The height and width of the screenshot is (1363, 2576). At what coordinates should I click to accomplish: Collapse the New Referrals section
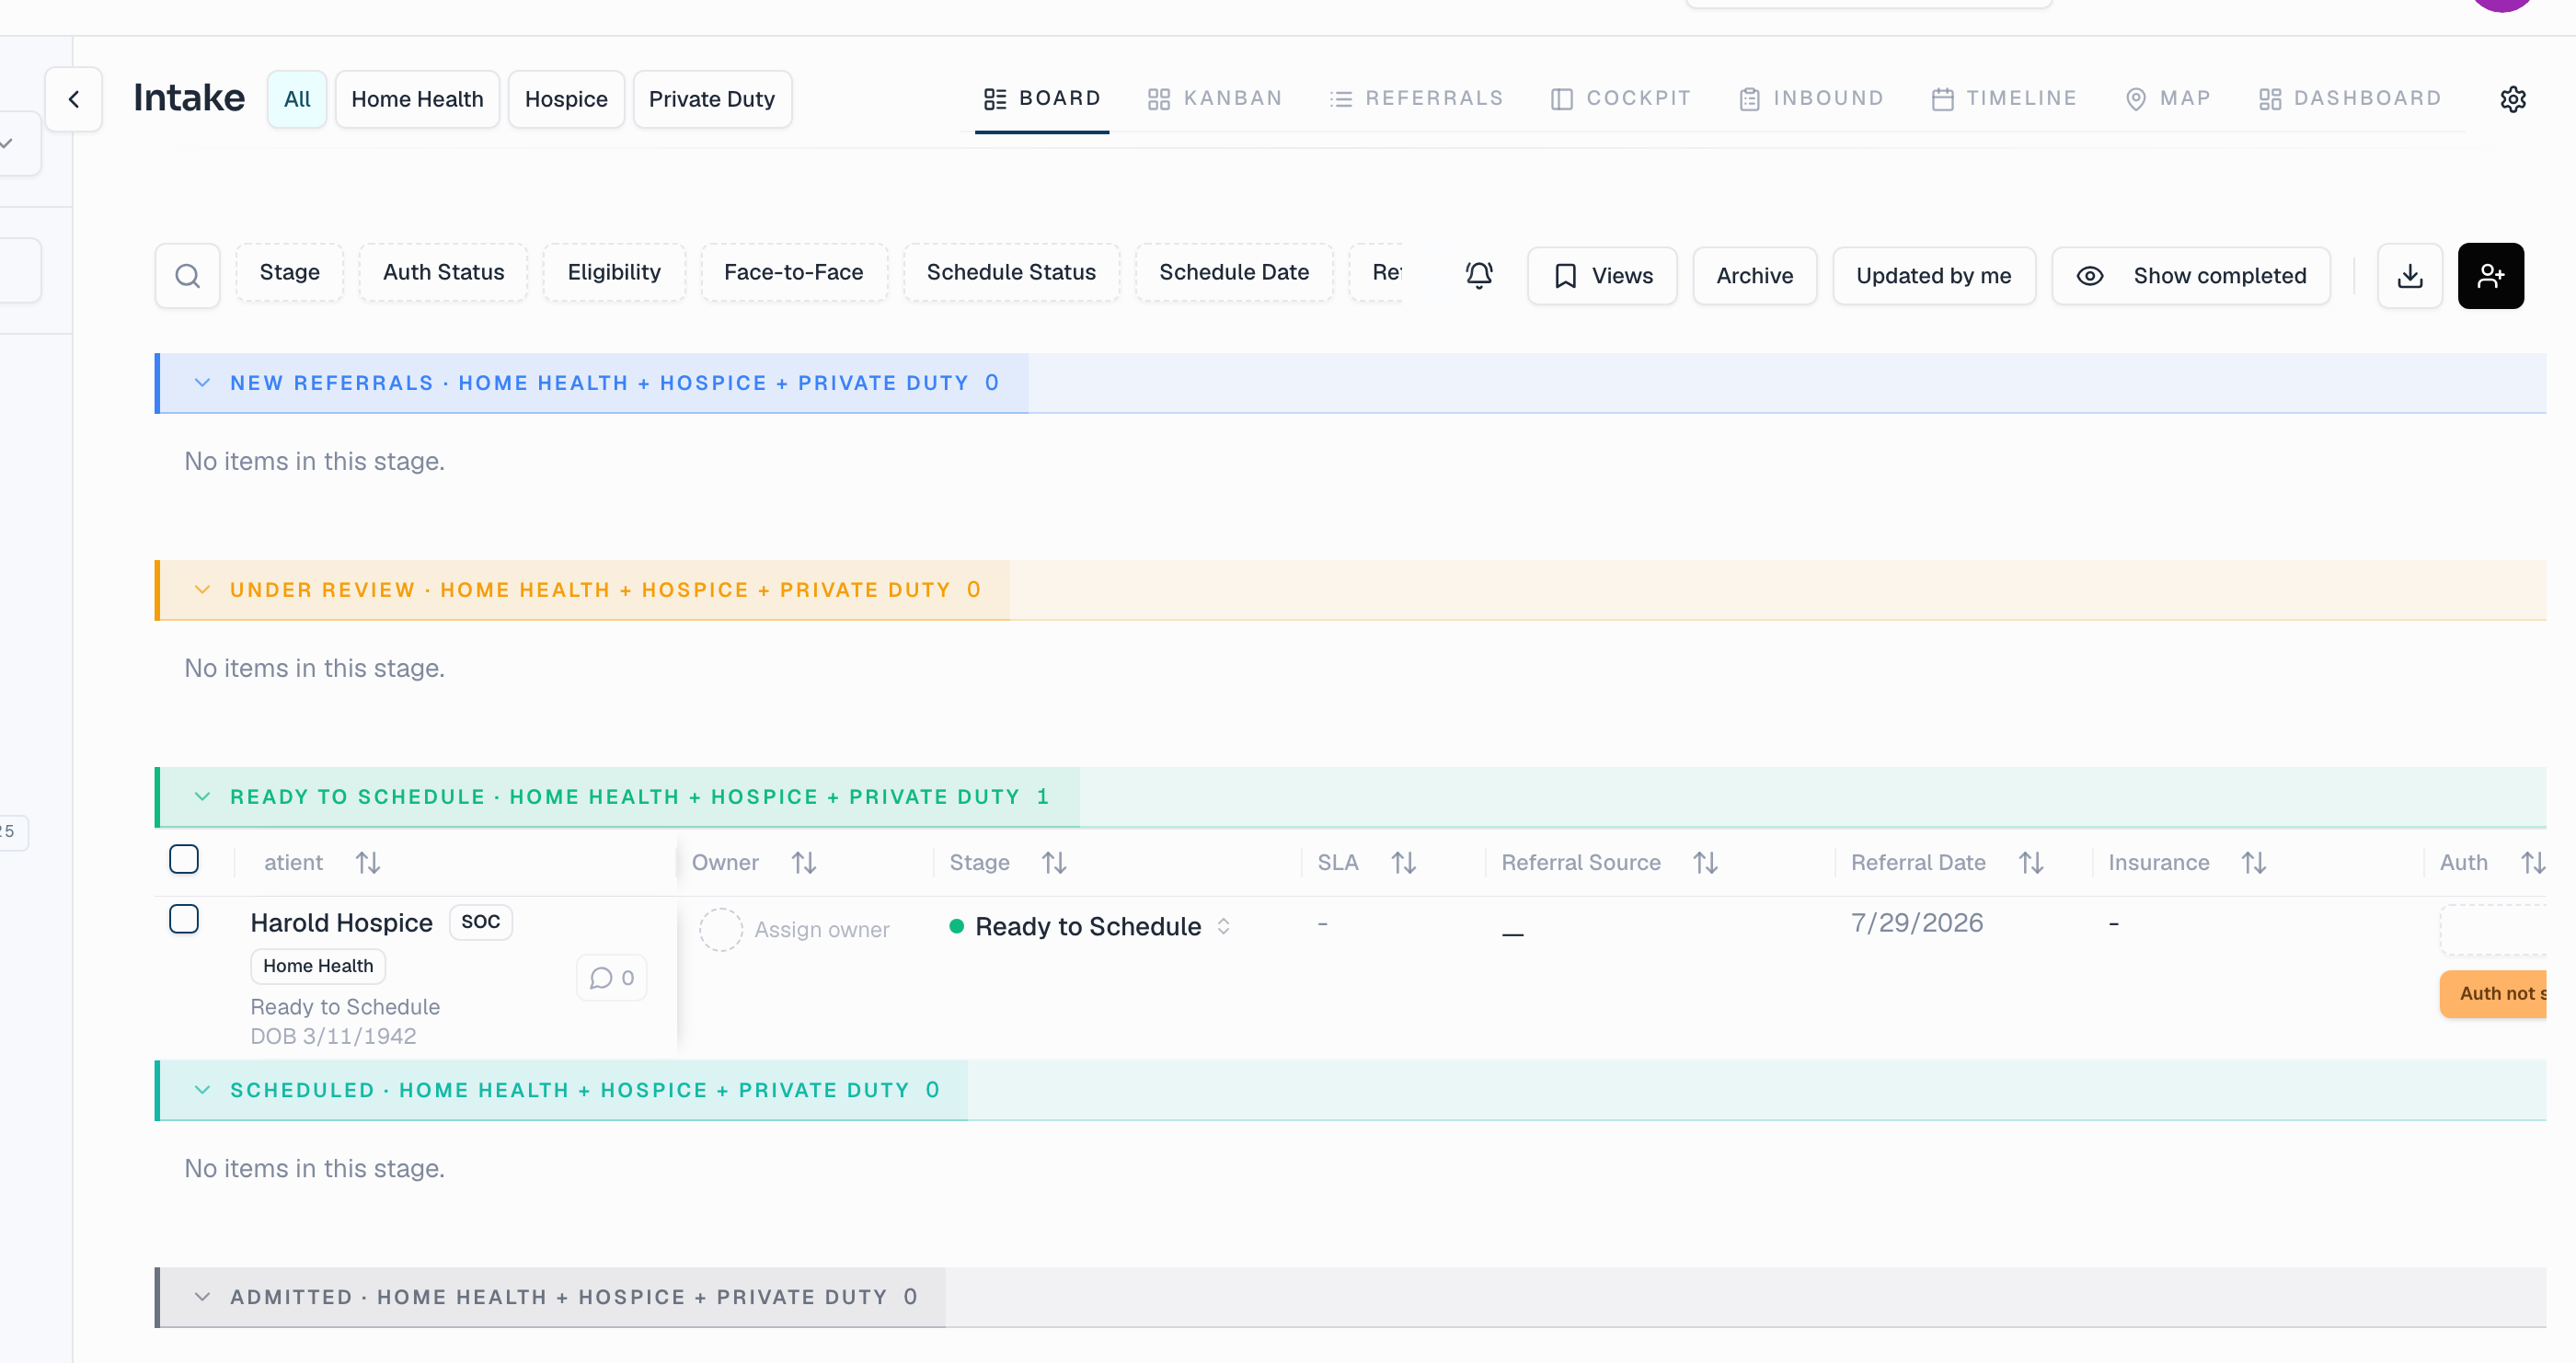202,383
